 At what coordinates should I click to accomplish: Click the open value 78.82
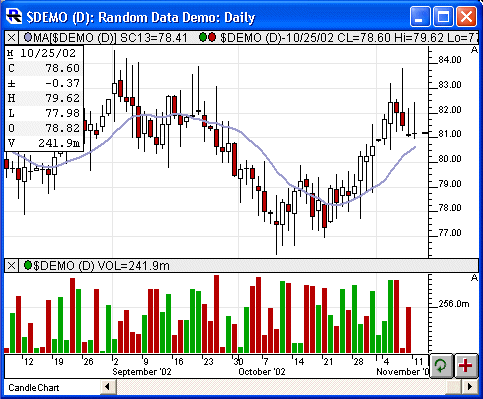[63, 128]
